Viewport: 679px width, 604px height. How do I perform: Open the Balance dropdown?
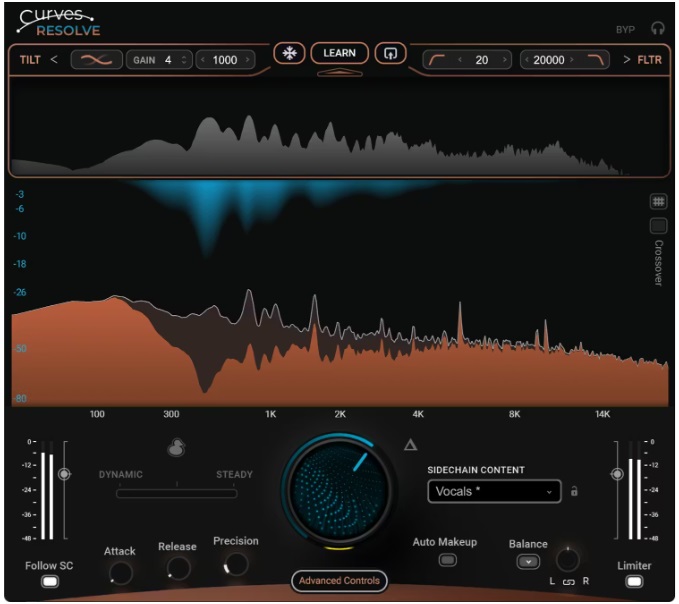click(x=527, y=562)
